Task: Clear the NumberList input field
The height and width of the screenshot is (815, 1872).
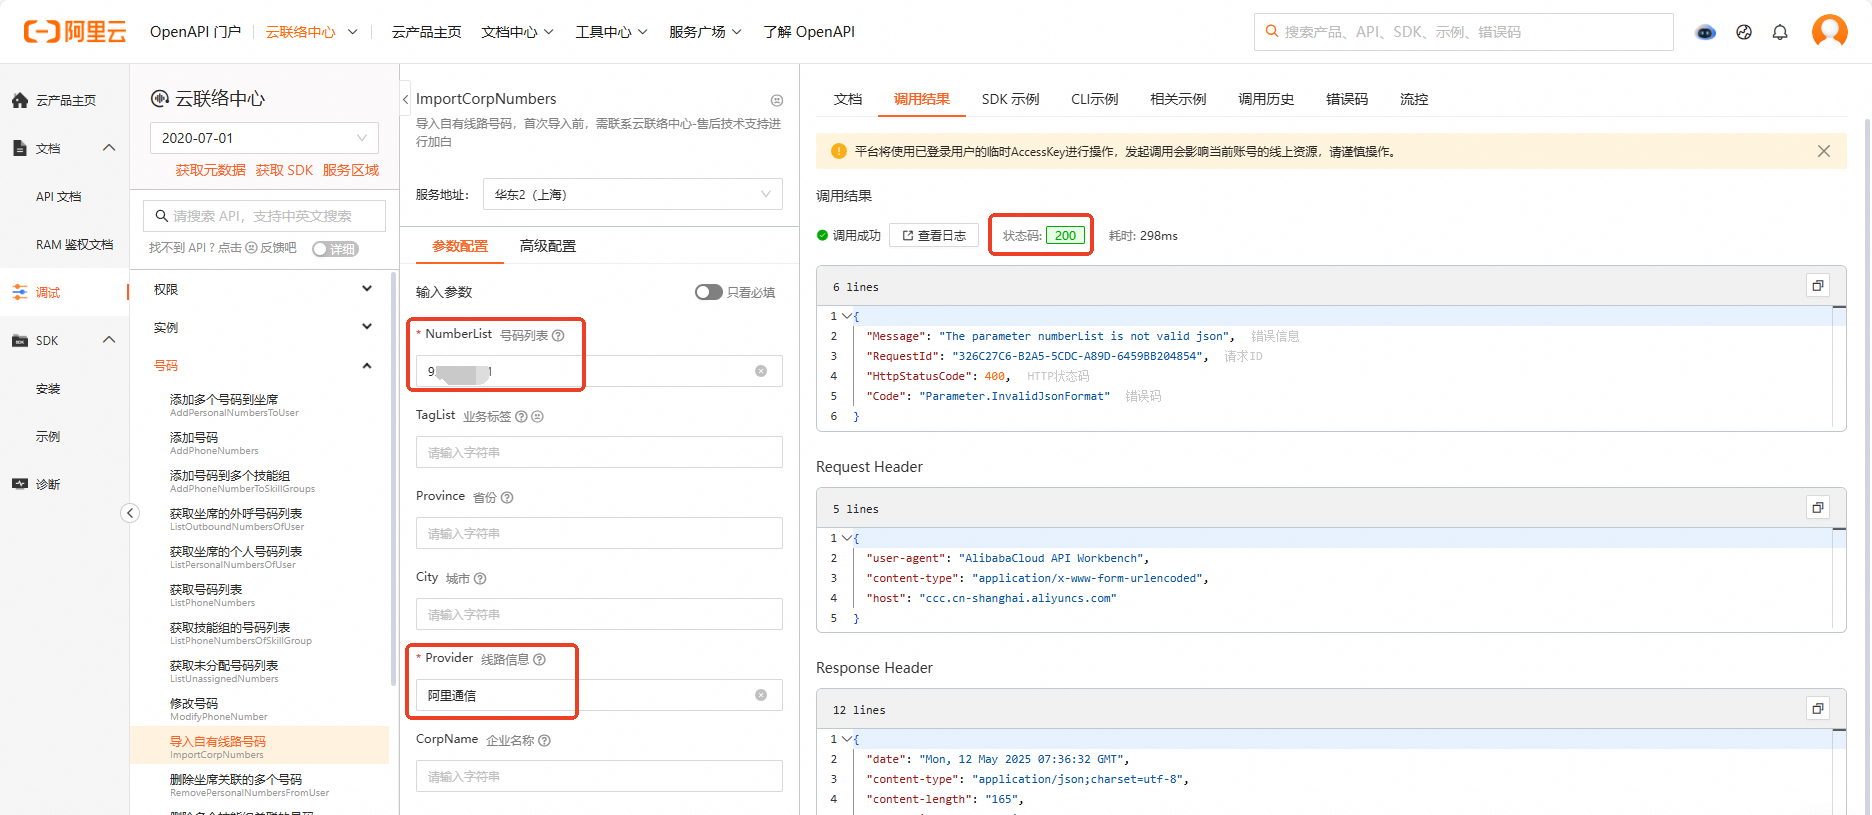Action: click(x=761, y=371)
